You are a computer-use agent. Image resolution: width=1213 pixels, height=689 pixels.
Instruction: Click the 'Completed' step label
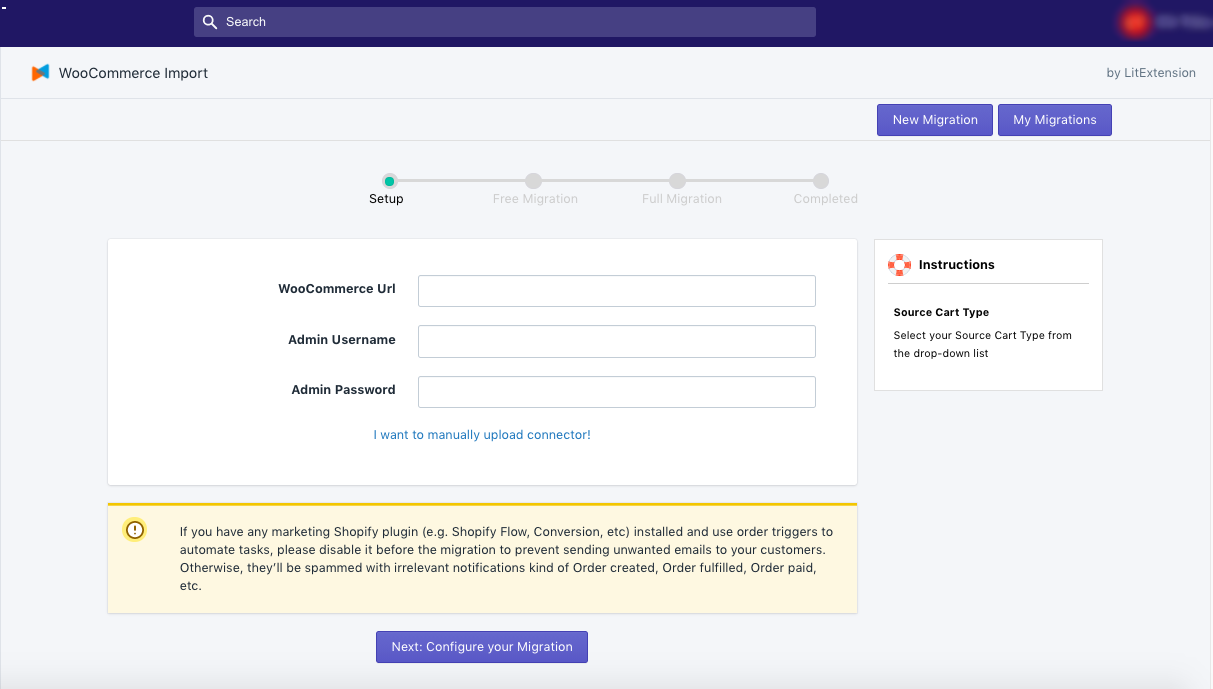[826, 199]
